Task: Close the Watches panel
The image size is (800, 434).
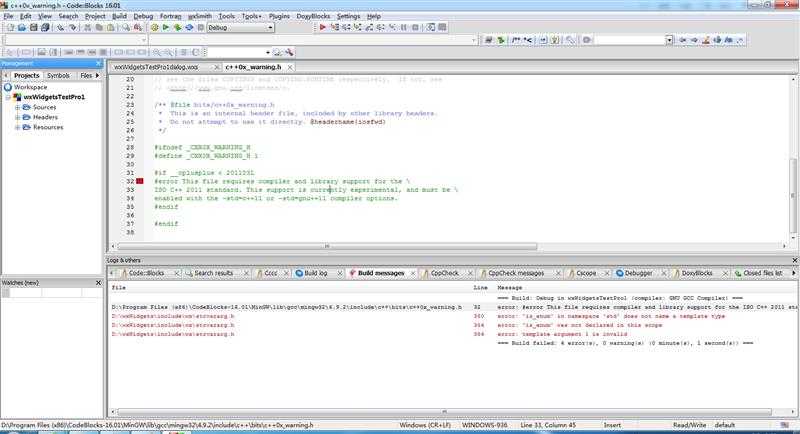Action: 98,283
